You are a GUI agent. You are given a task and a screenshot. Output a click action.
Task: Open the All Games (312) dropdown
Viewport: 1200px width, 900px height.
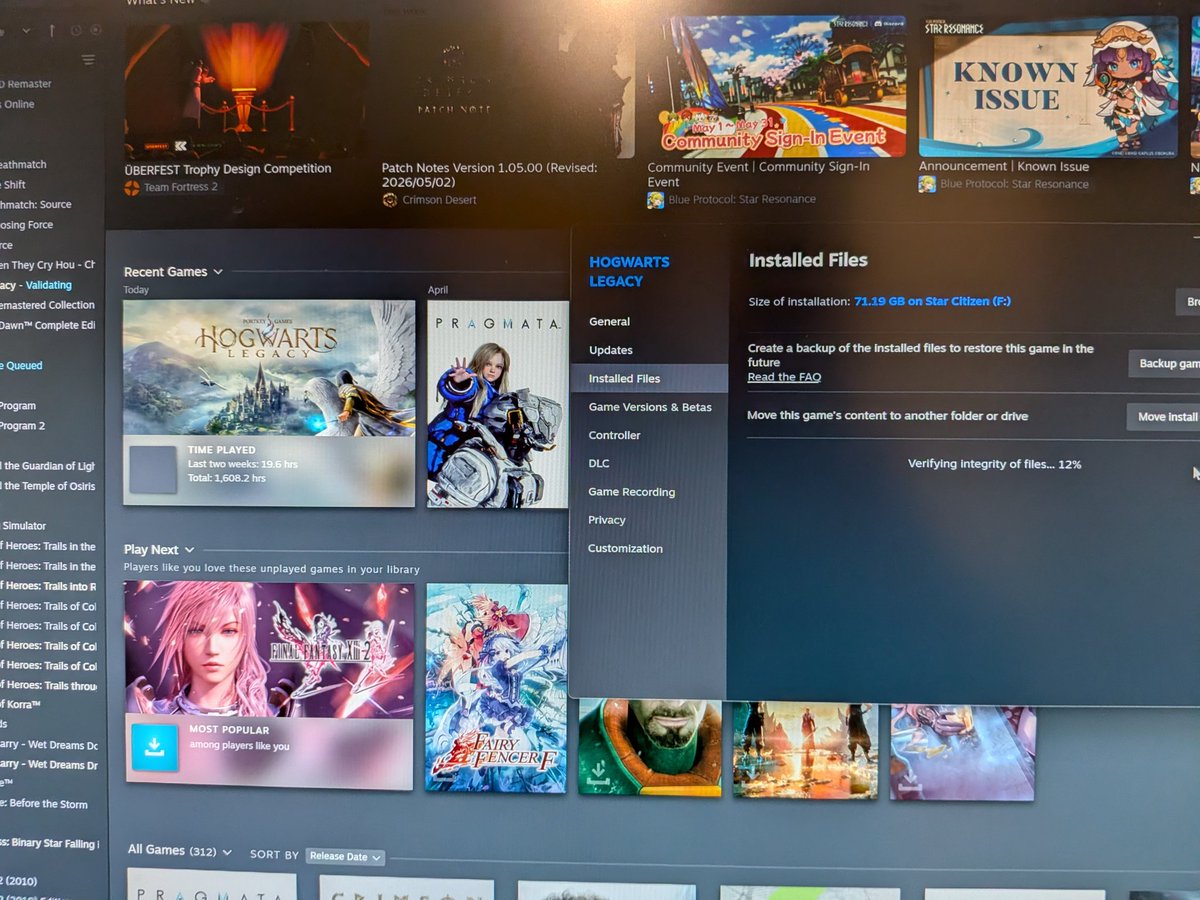point(179,850)
